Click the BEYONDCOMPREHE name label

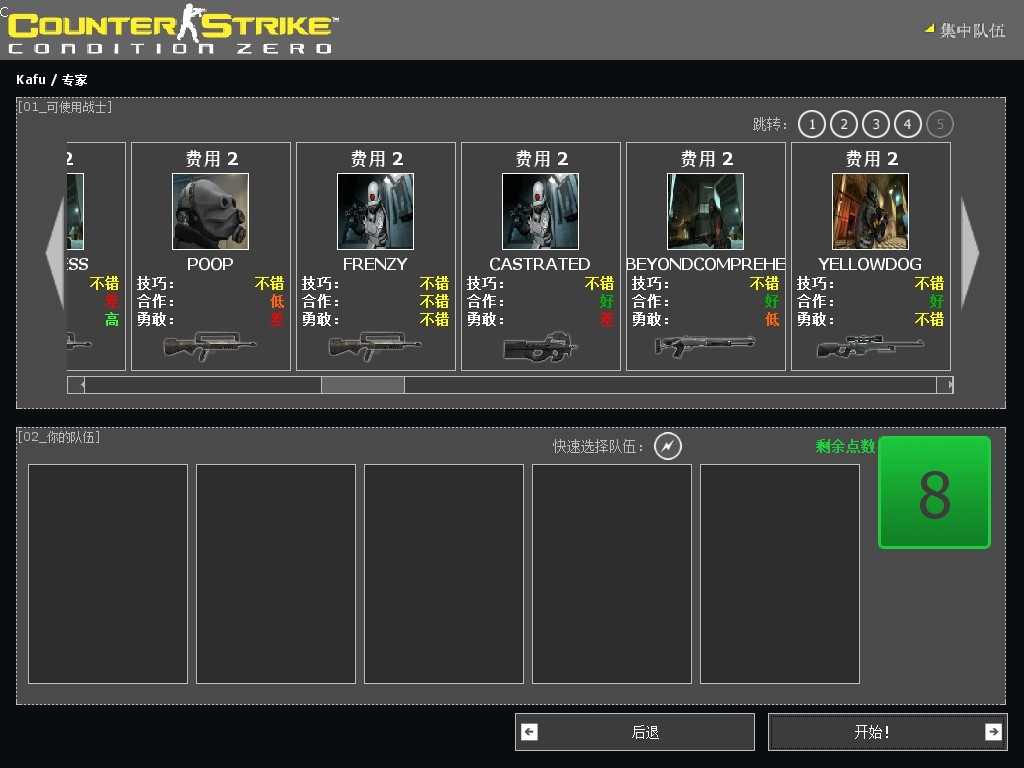(x=705, y=264)
